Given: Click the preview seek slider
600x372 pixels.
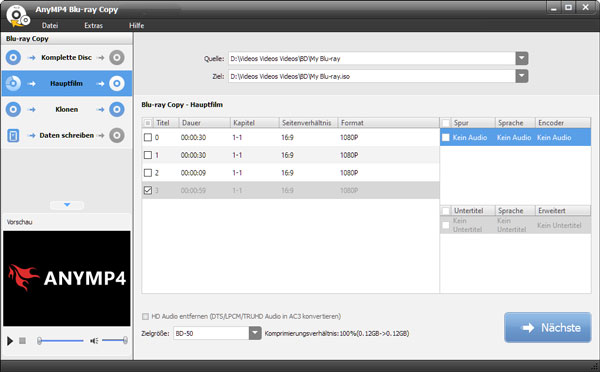Looking at the screenshot, I should tap(60, 341).
